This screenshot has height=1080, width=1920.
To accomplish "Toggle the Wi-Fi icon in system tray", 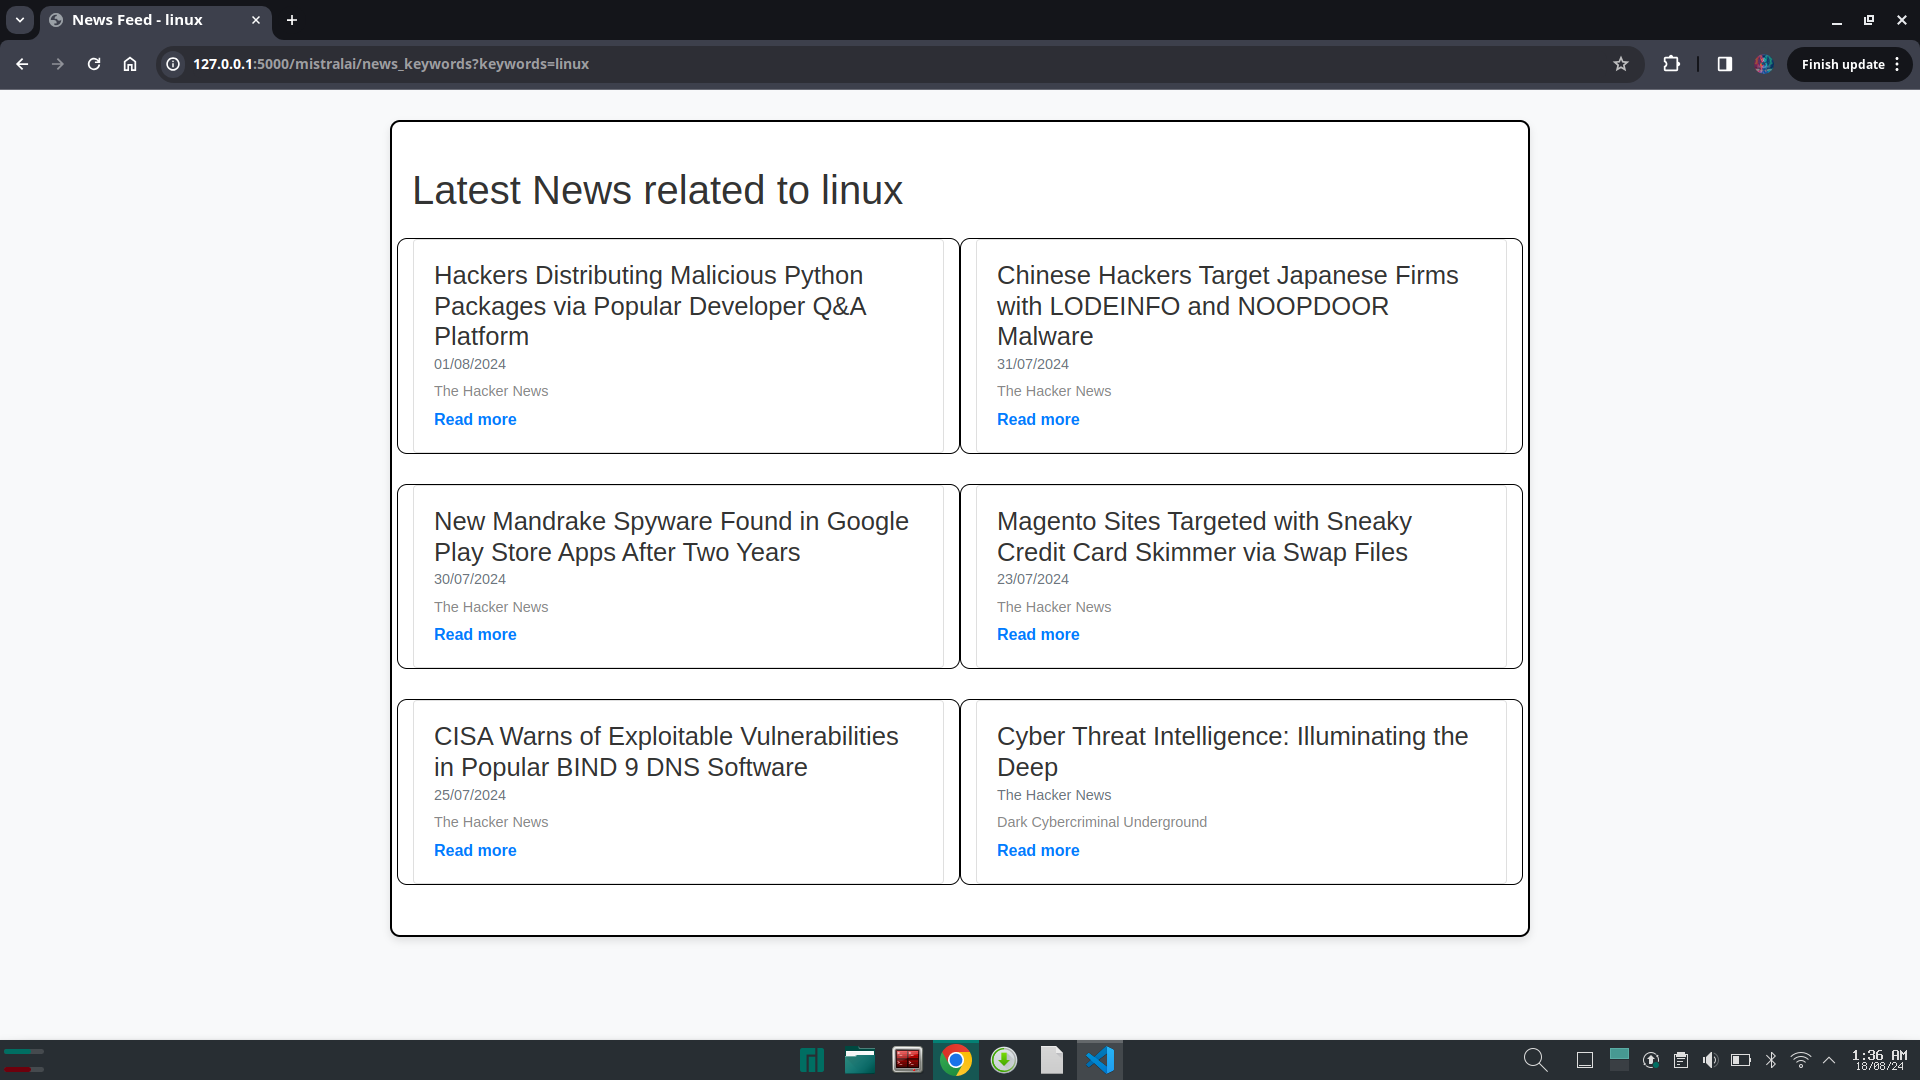I will tap(1801, 1060).
